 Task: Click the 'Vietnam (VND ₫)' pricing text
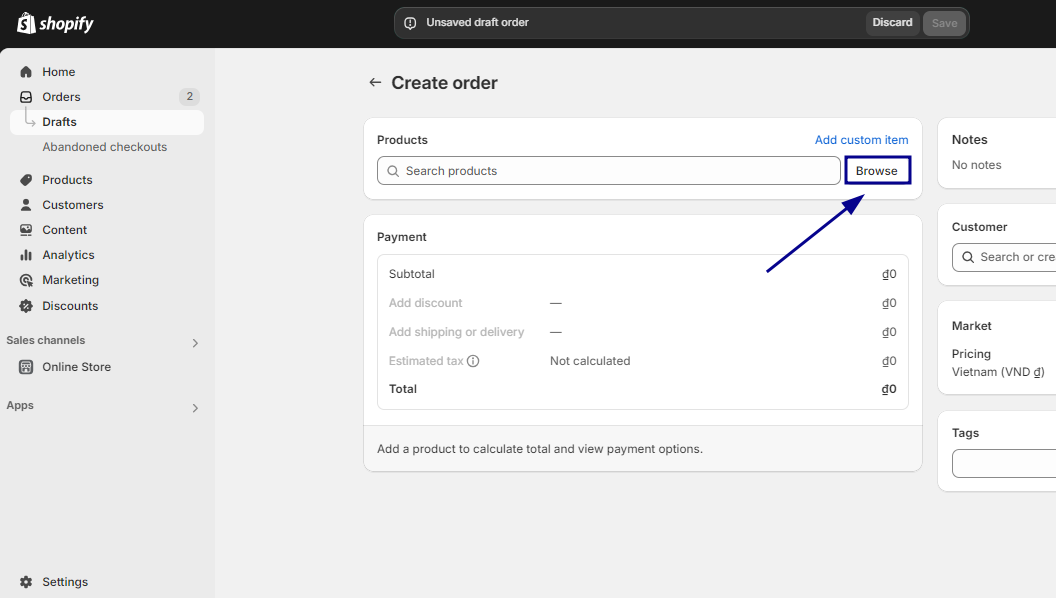(998, 372)
